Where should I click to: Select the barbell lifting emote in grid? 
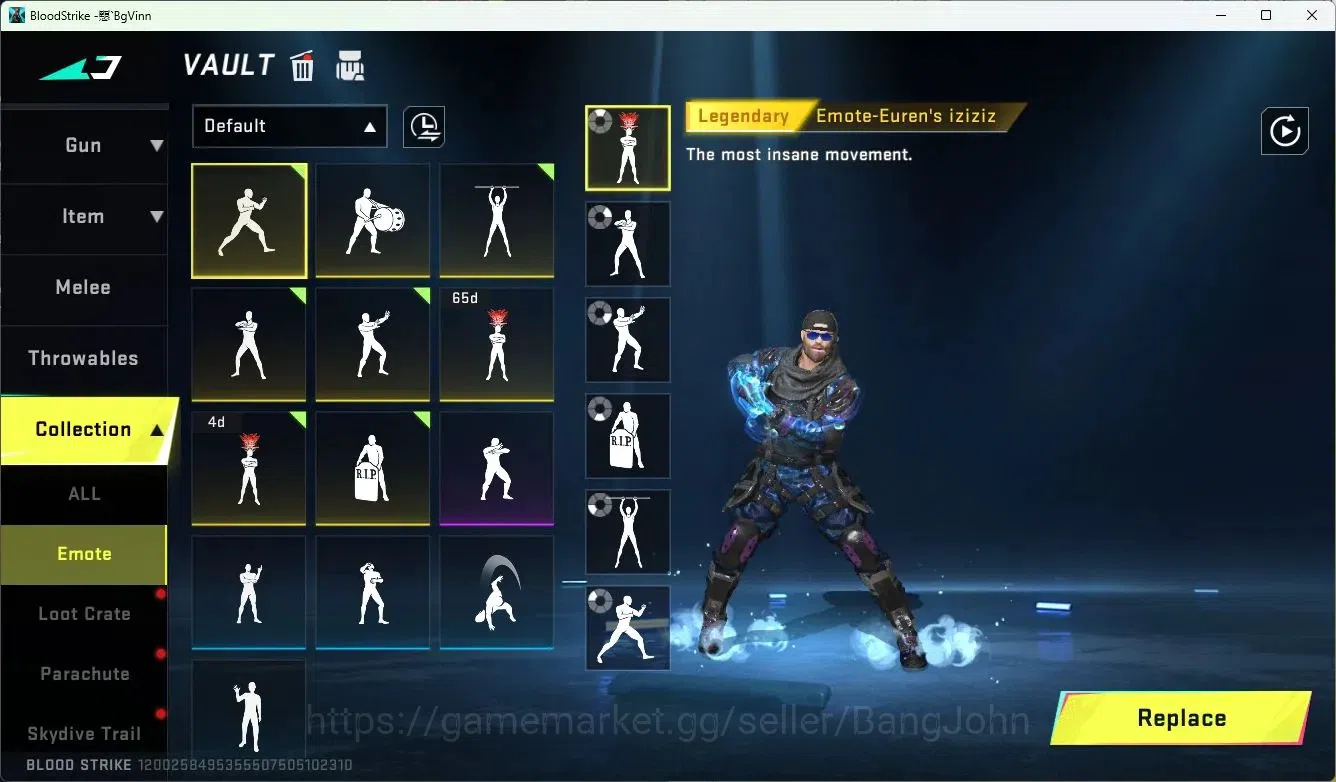click(x=497, y=221)
